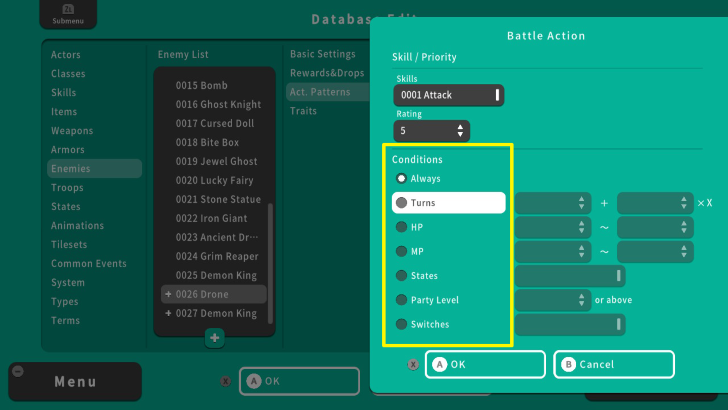728x410 pixels.
Task: Select Items in the database categories
Action: pos(64,112)
